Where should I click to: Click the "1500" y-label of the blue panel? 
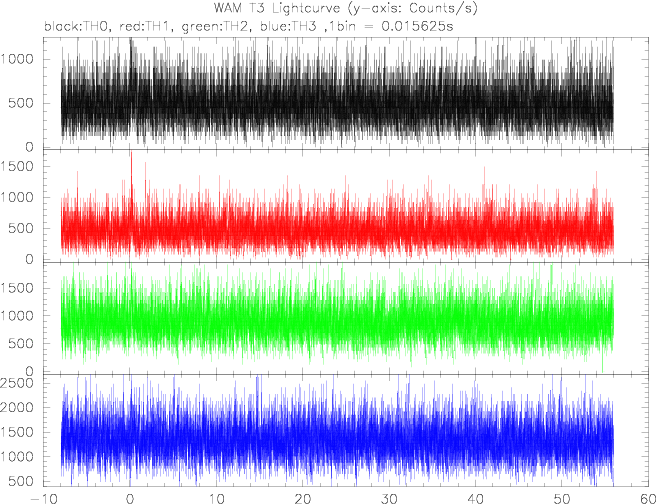pos(17,432)
